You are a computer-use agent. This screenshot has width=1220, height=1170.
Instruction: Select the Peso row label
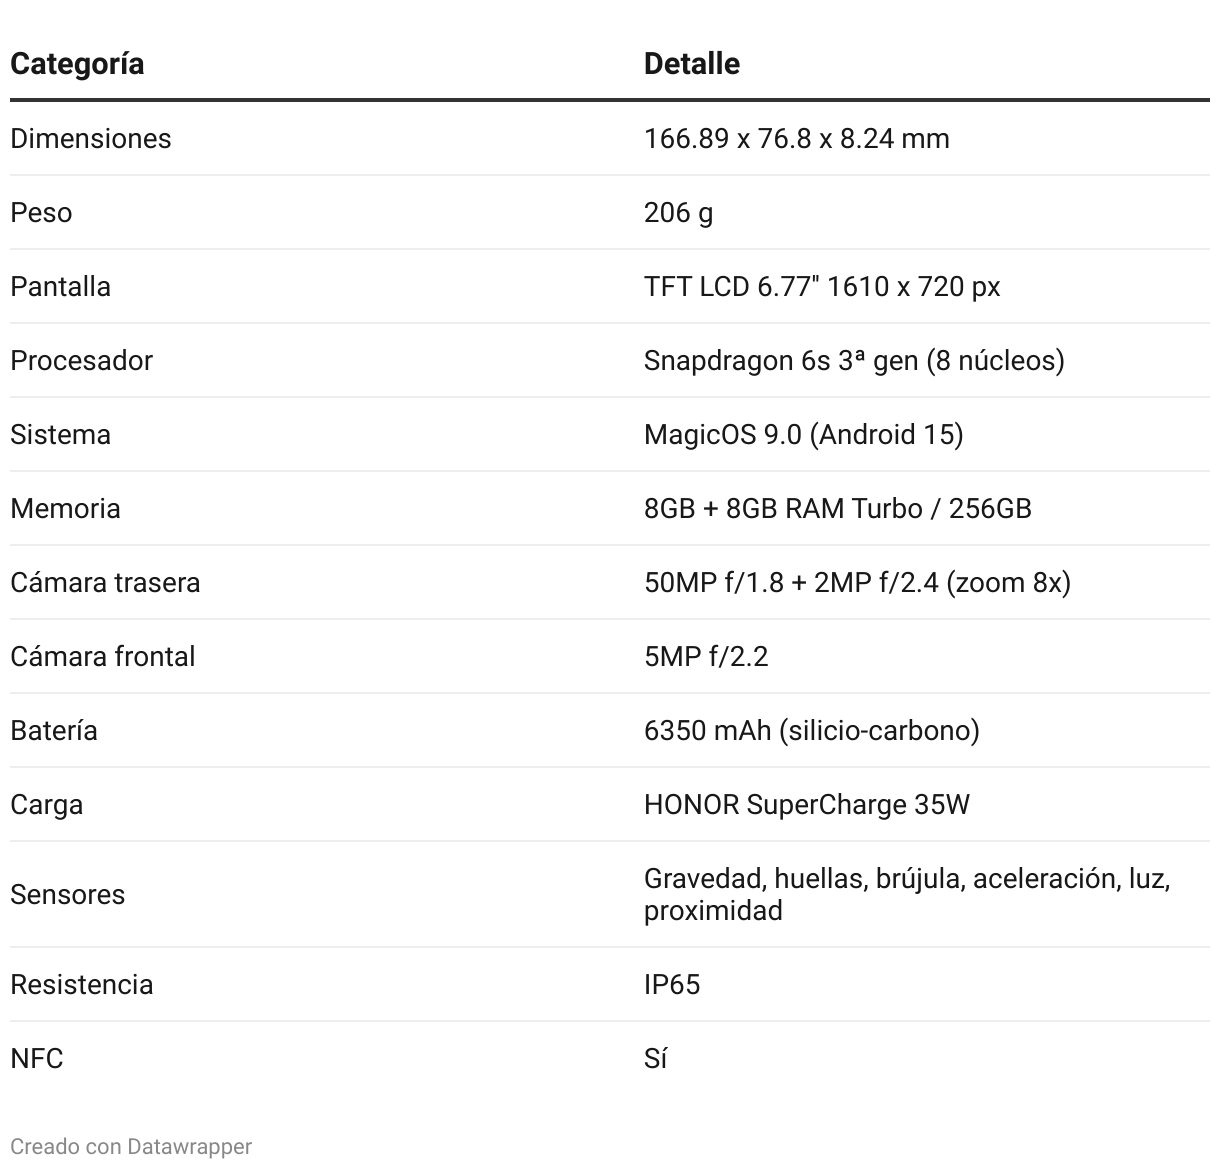(41, 212)
